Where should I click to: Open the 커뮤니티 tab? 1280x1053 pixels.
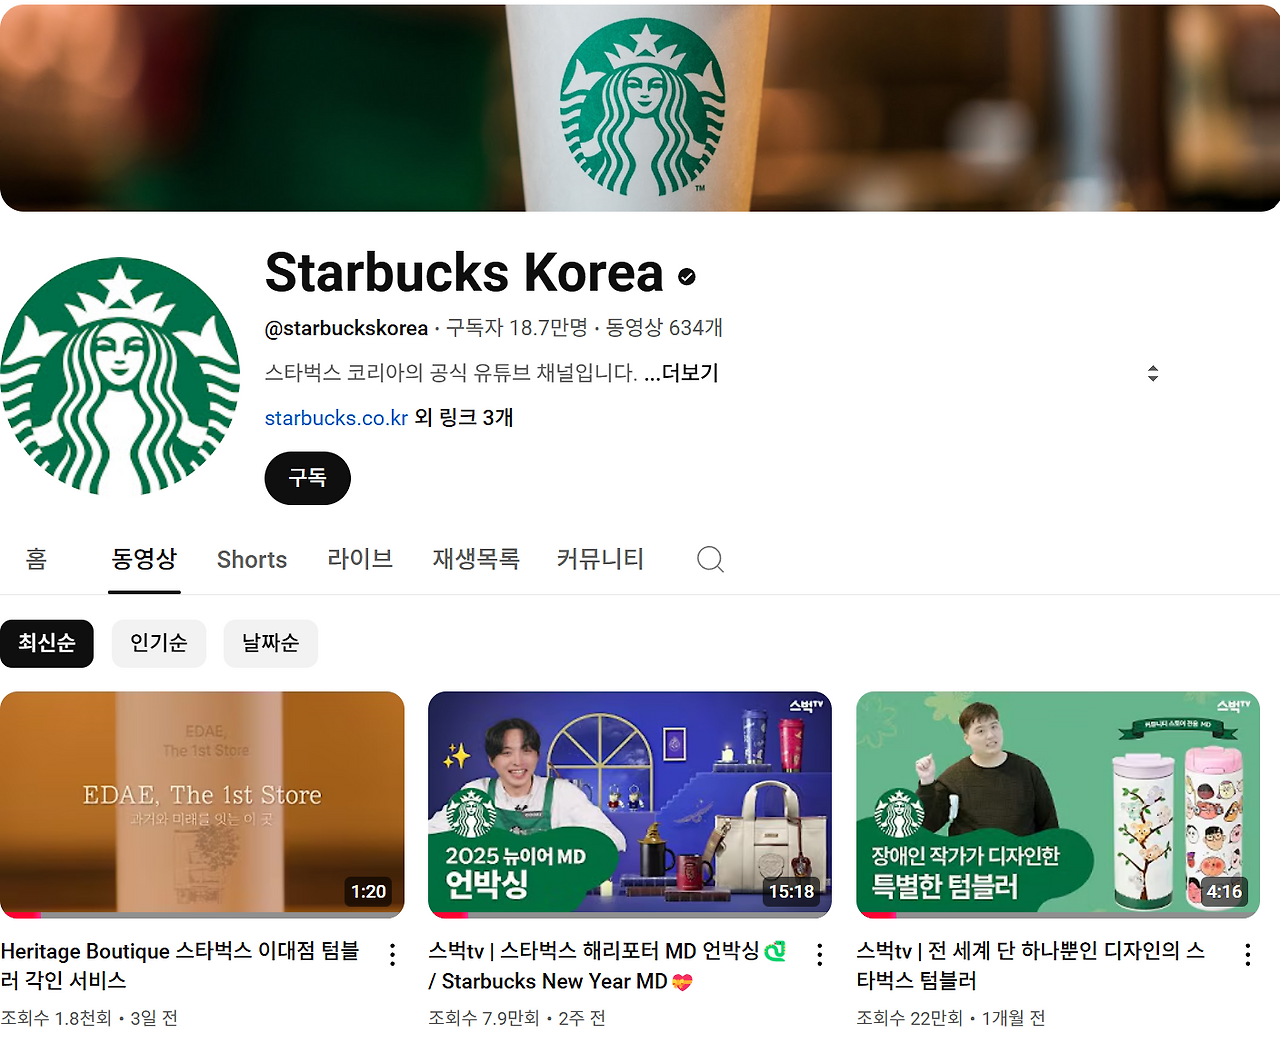(x=599, y=559)
